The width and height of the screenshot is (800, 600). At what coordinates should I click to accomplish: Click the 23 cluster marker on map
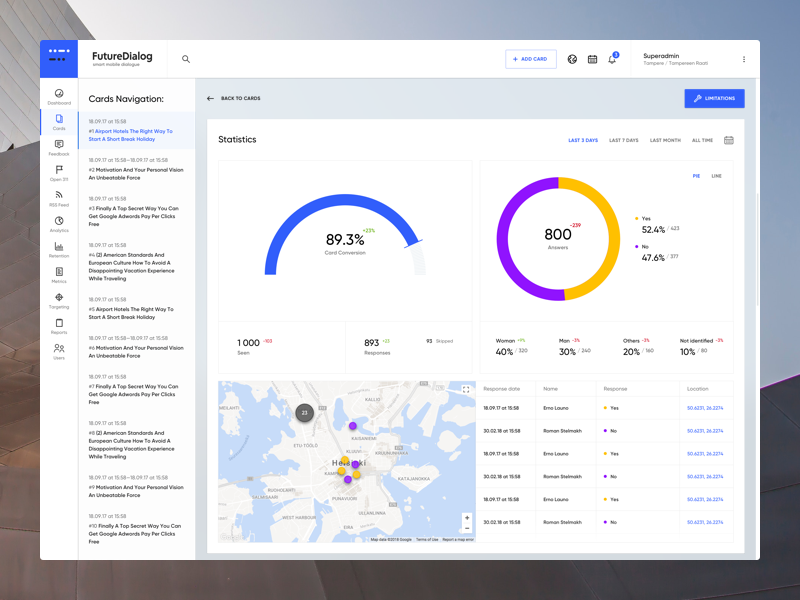pos(305,413)
